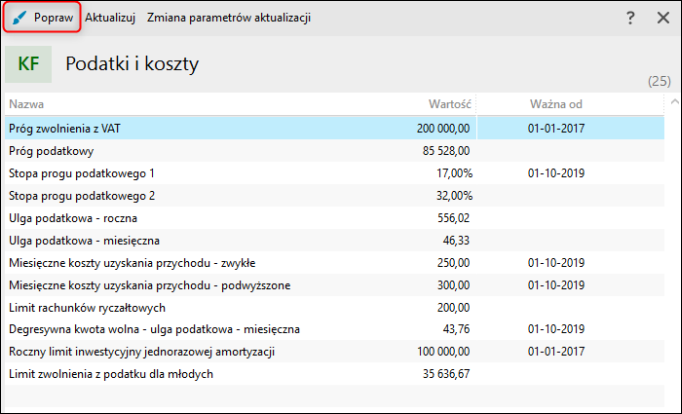This screenshot has width=682, height=414.
Task: Click date 01-01-2017 in Próg zwolnienia row
Action: [x=556, y=129]
